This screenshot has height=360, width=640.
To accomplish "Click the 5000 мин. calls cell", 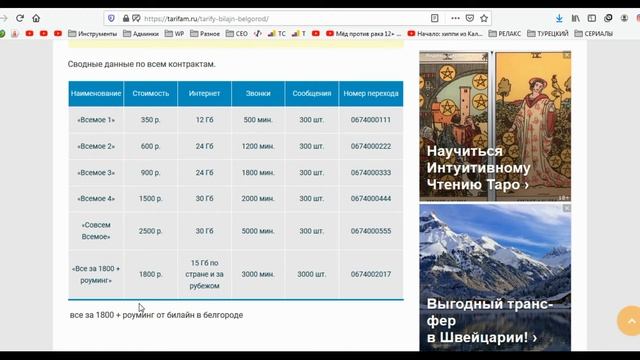I will pos(258,231).
